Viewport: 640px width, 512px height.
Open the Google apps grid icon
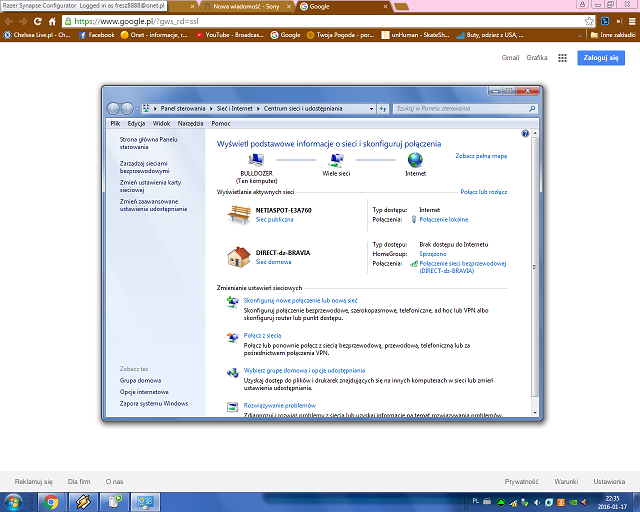(x=562, y=59)
